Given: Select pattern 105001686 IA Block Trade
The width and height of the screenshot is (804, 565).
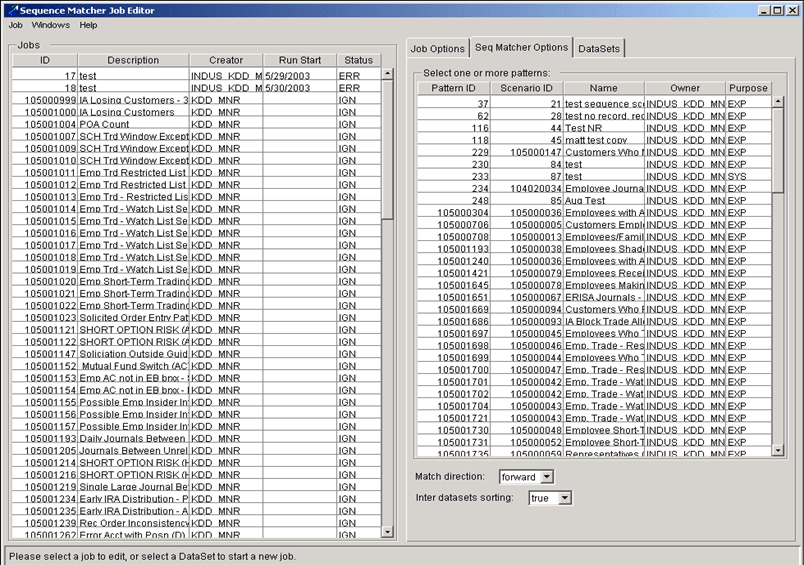Looking at the screenshot, I should [594, 321].
